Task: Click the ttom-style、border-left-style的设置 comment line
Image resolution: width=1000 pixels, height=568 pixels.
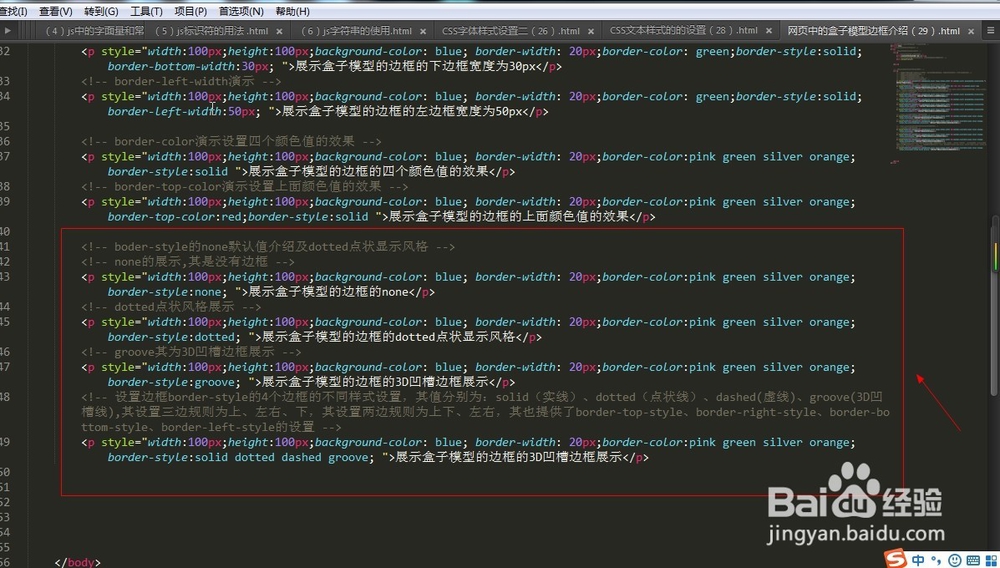Action: pyautogui.click(x=211, y=427)
